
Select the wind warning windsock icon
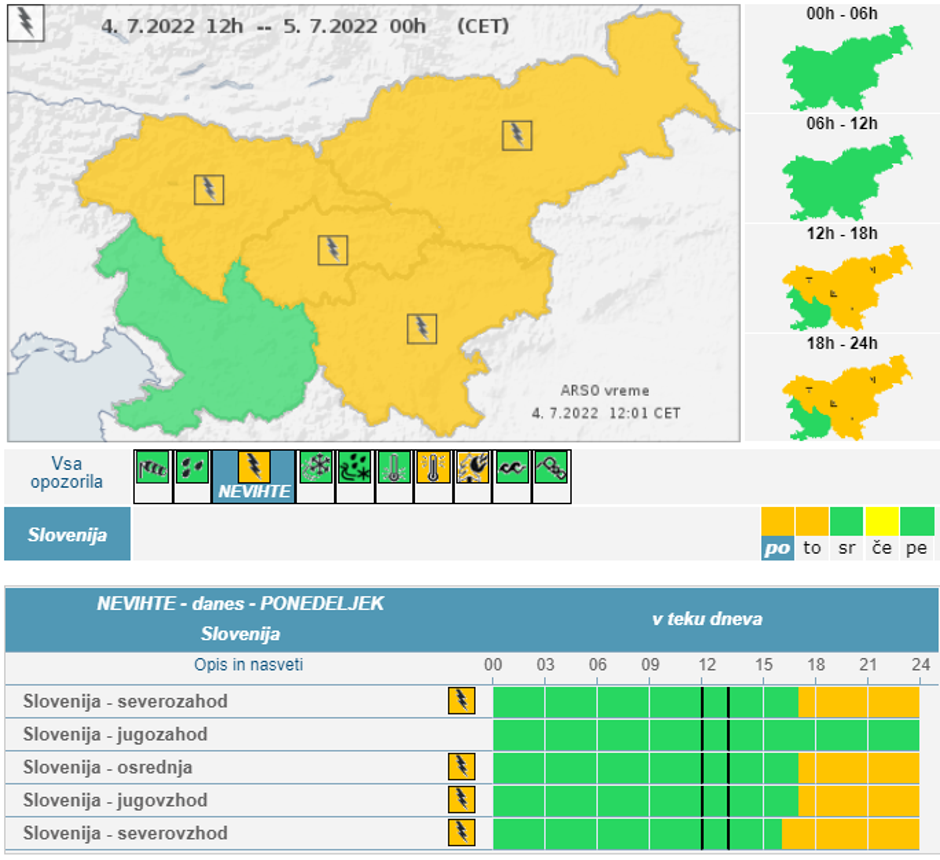tap(153, 467)
